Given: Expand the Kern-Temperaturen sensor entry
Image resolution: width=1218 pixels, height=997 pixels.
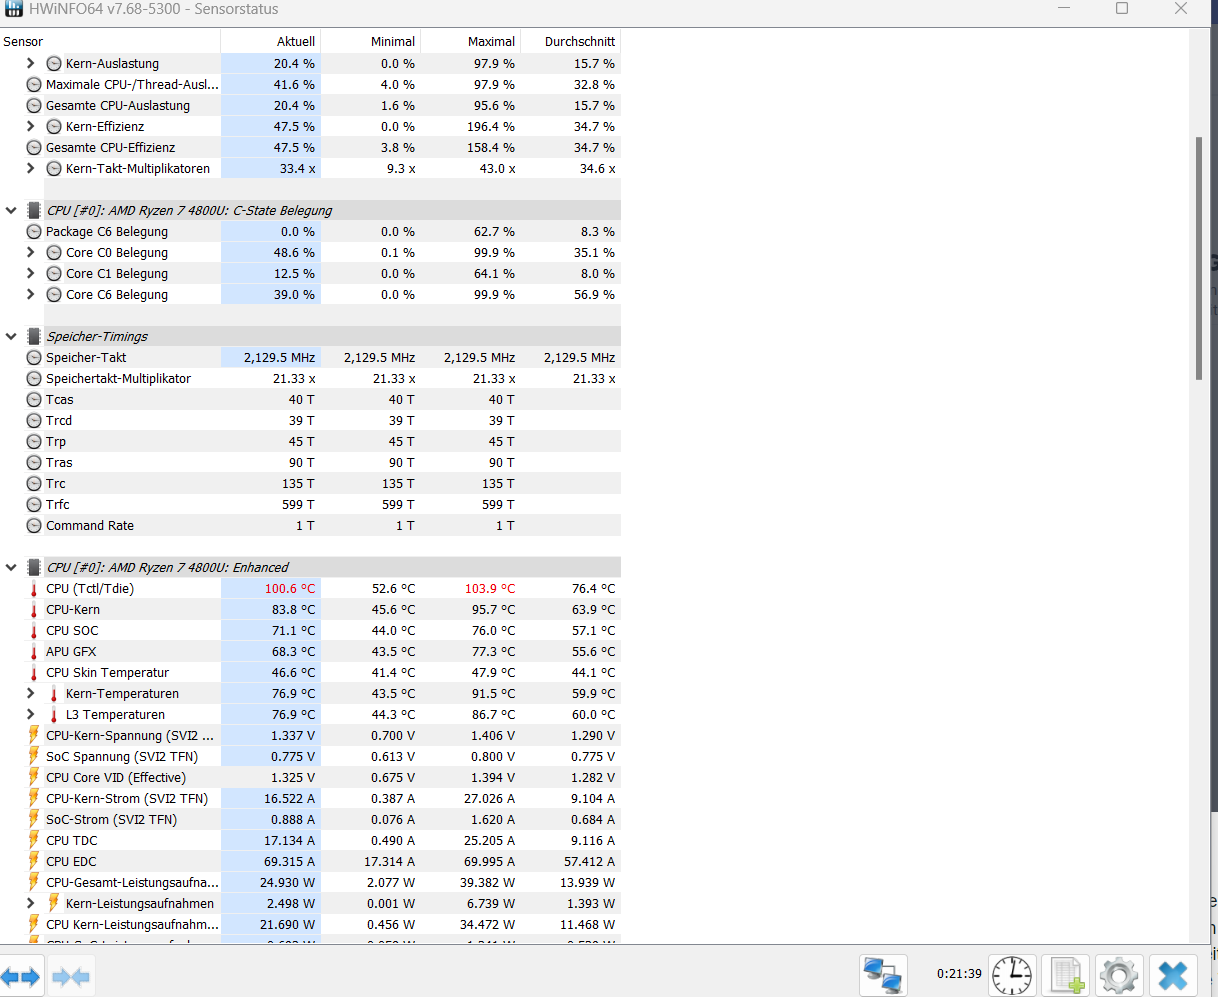Looking at the screenshot, I should [30, 693].
